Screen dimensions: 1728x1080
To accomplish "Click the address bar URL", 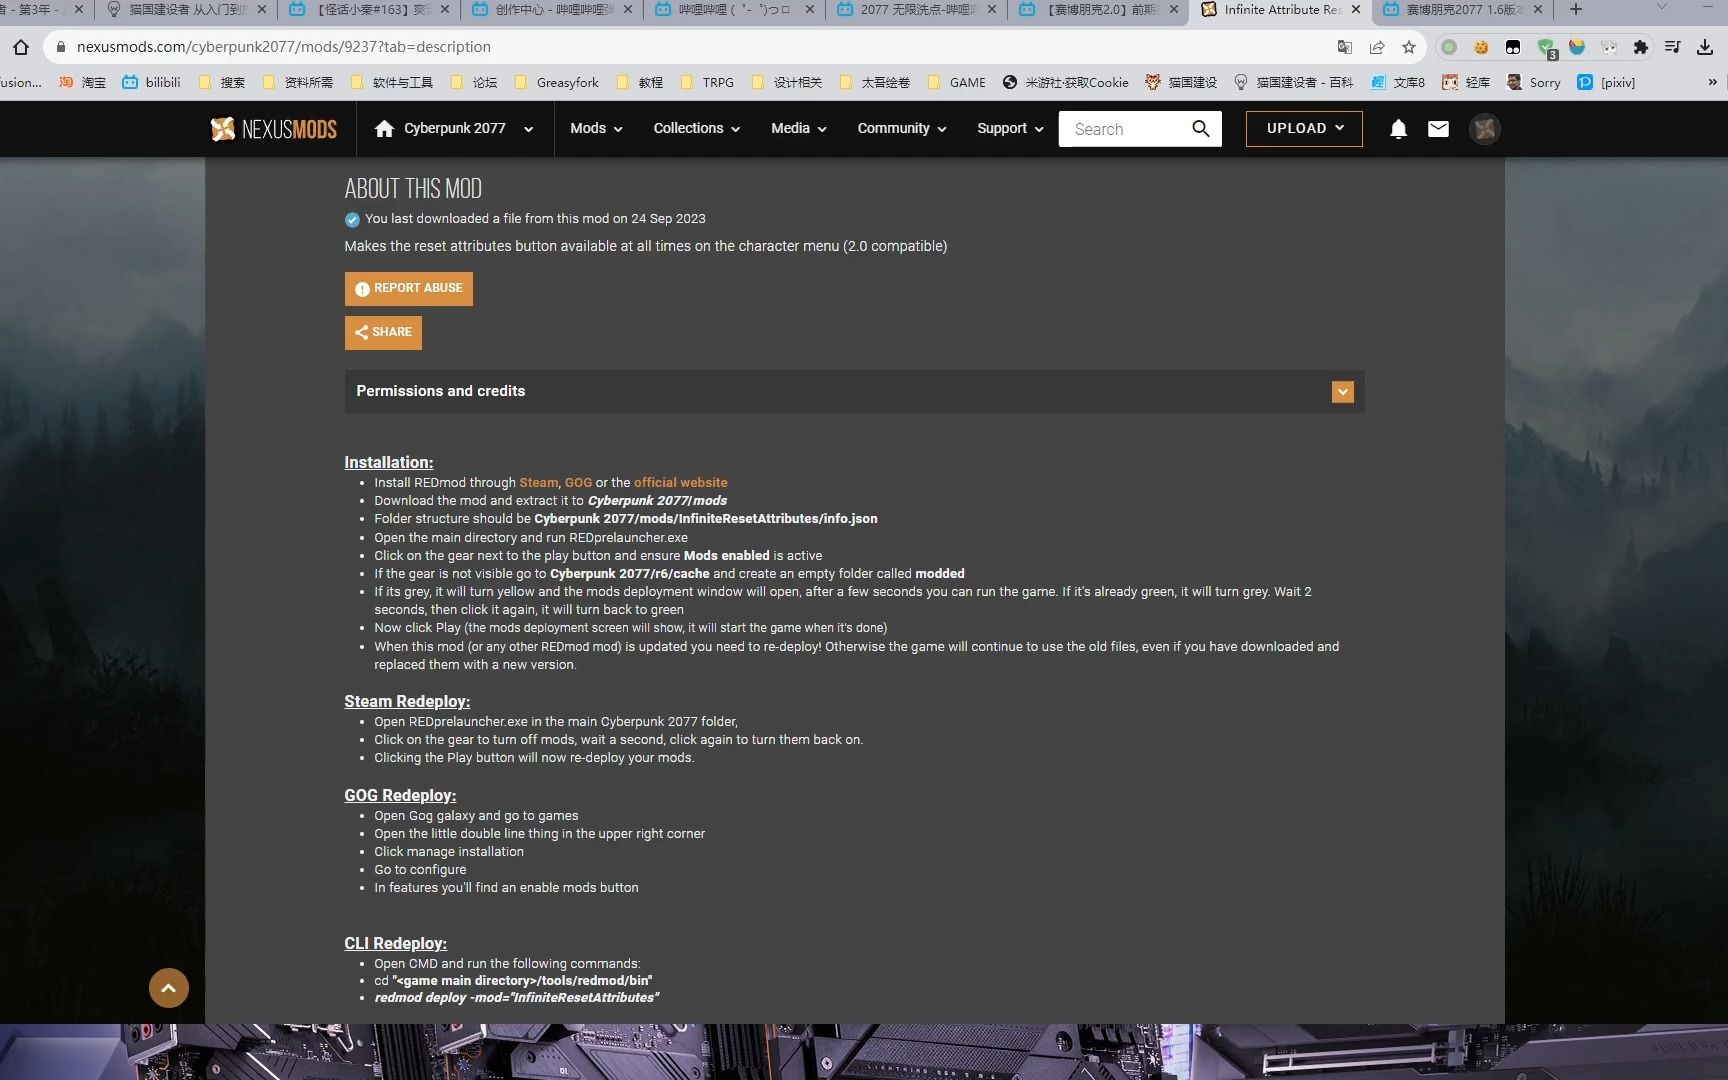I will tap(283, 47).
